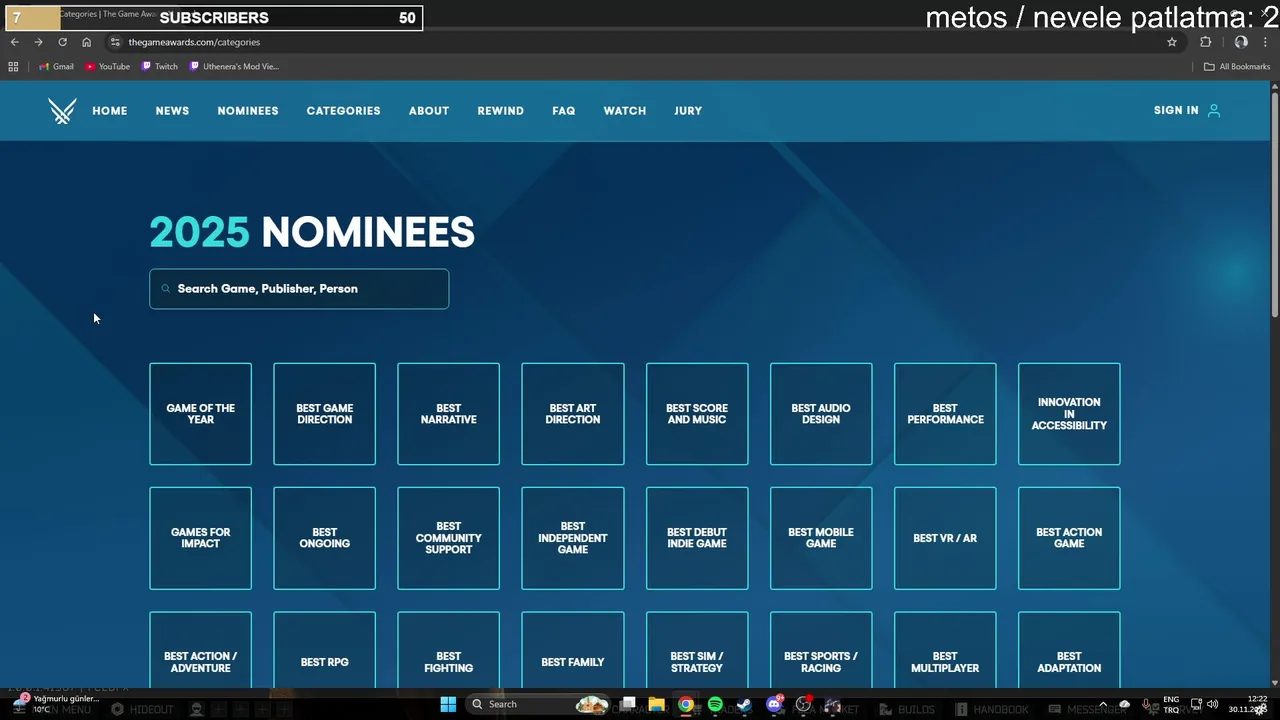Focus the Search Game, Publisher, Person field
This screenshot has width=1280, height=720.
pos(299,289)
